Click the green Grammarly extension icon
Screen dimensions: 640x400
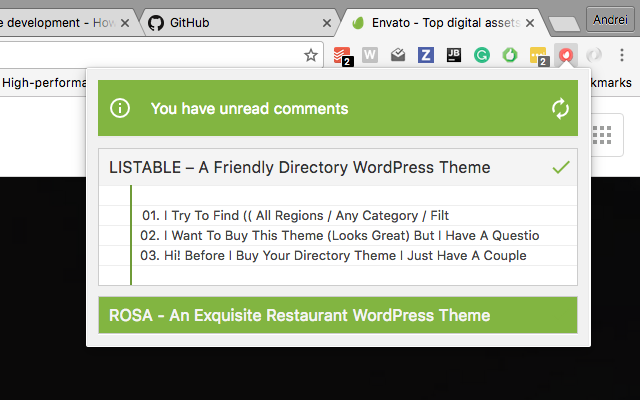[482, 55]
